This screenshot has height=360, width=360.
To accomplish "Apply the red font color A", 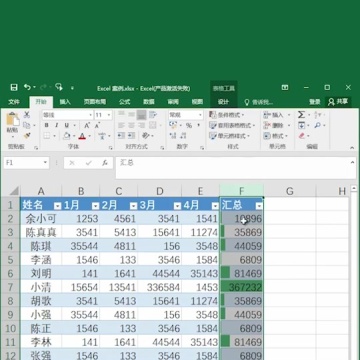I will (82, 136).
